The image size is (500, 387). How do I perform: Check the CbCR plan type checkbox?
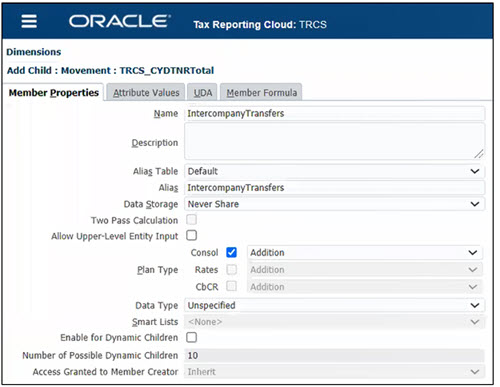pyautogui.click(x=231, y=286)
